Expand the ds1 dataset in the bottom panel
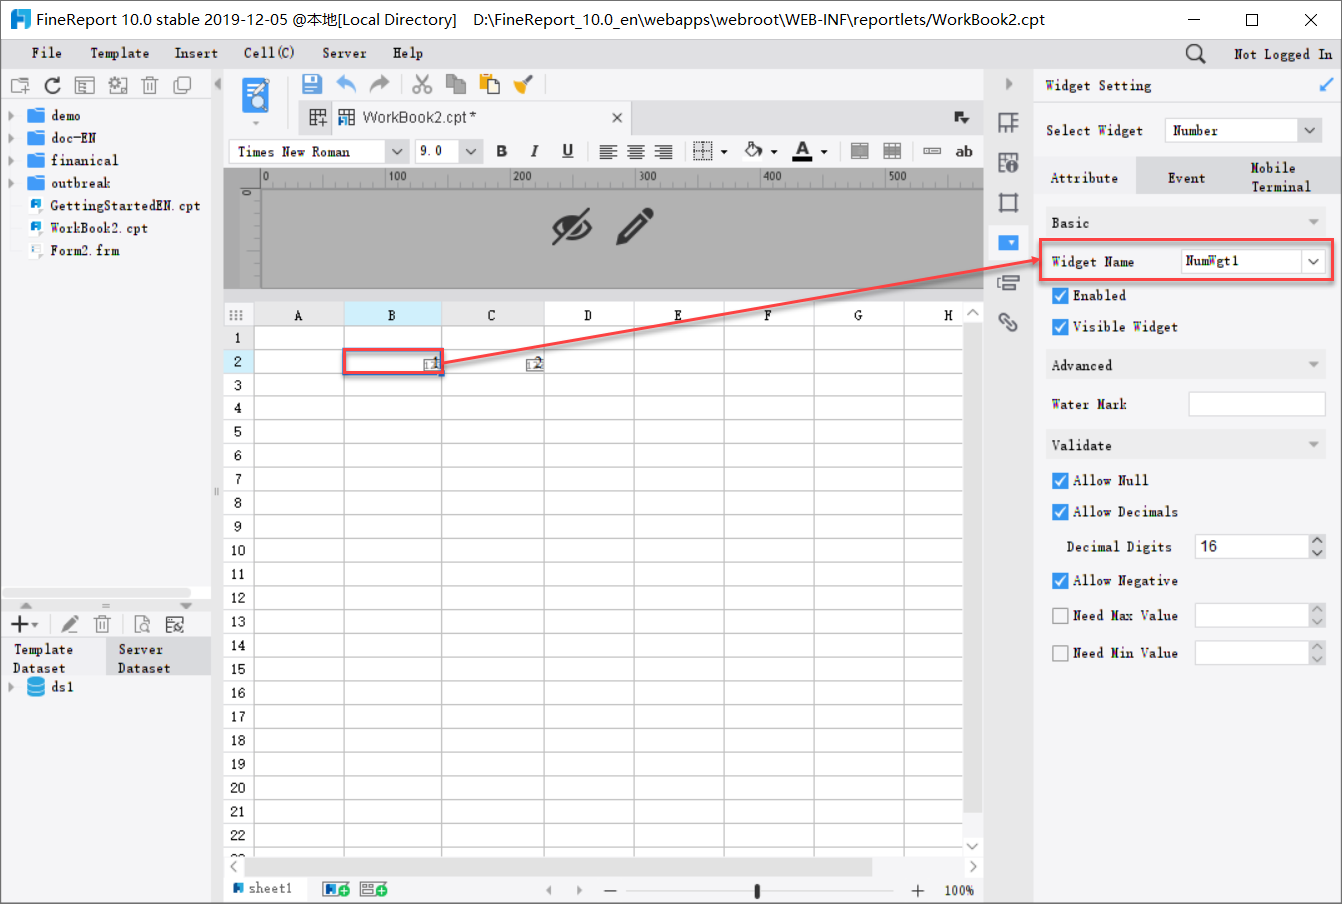Screen dimensions: 1342x904 pyautogui.click(x=11, y=687)
